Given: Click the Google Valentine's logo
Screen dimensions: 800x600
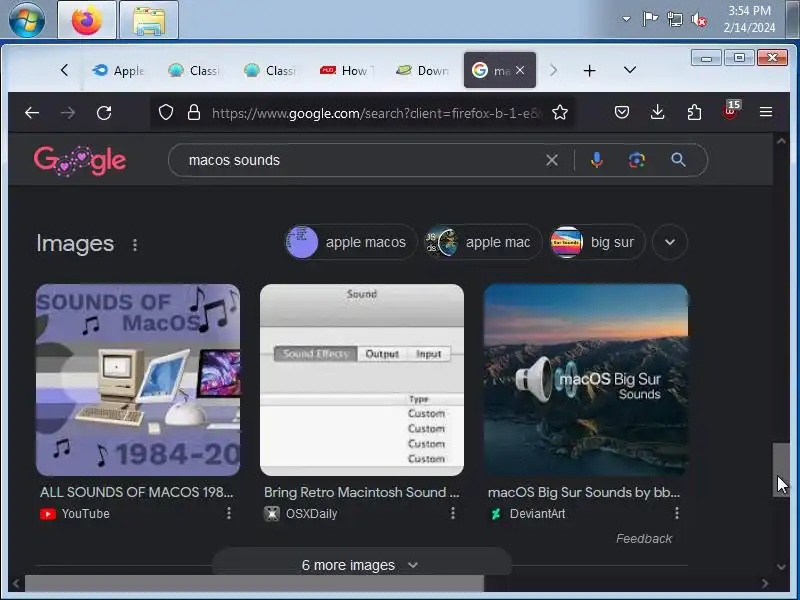Looking at the screenshot, I should pos(80,161).
